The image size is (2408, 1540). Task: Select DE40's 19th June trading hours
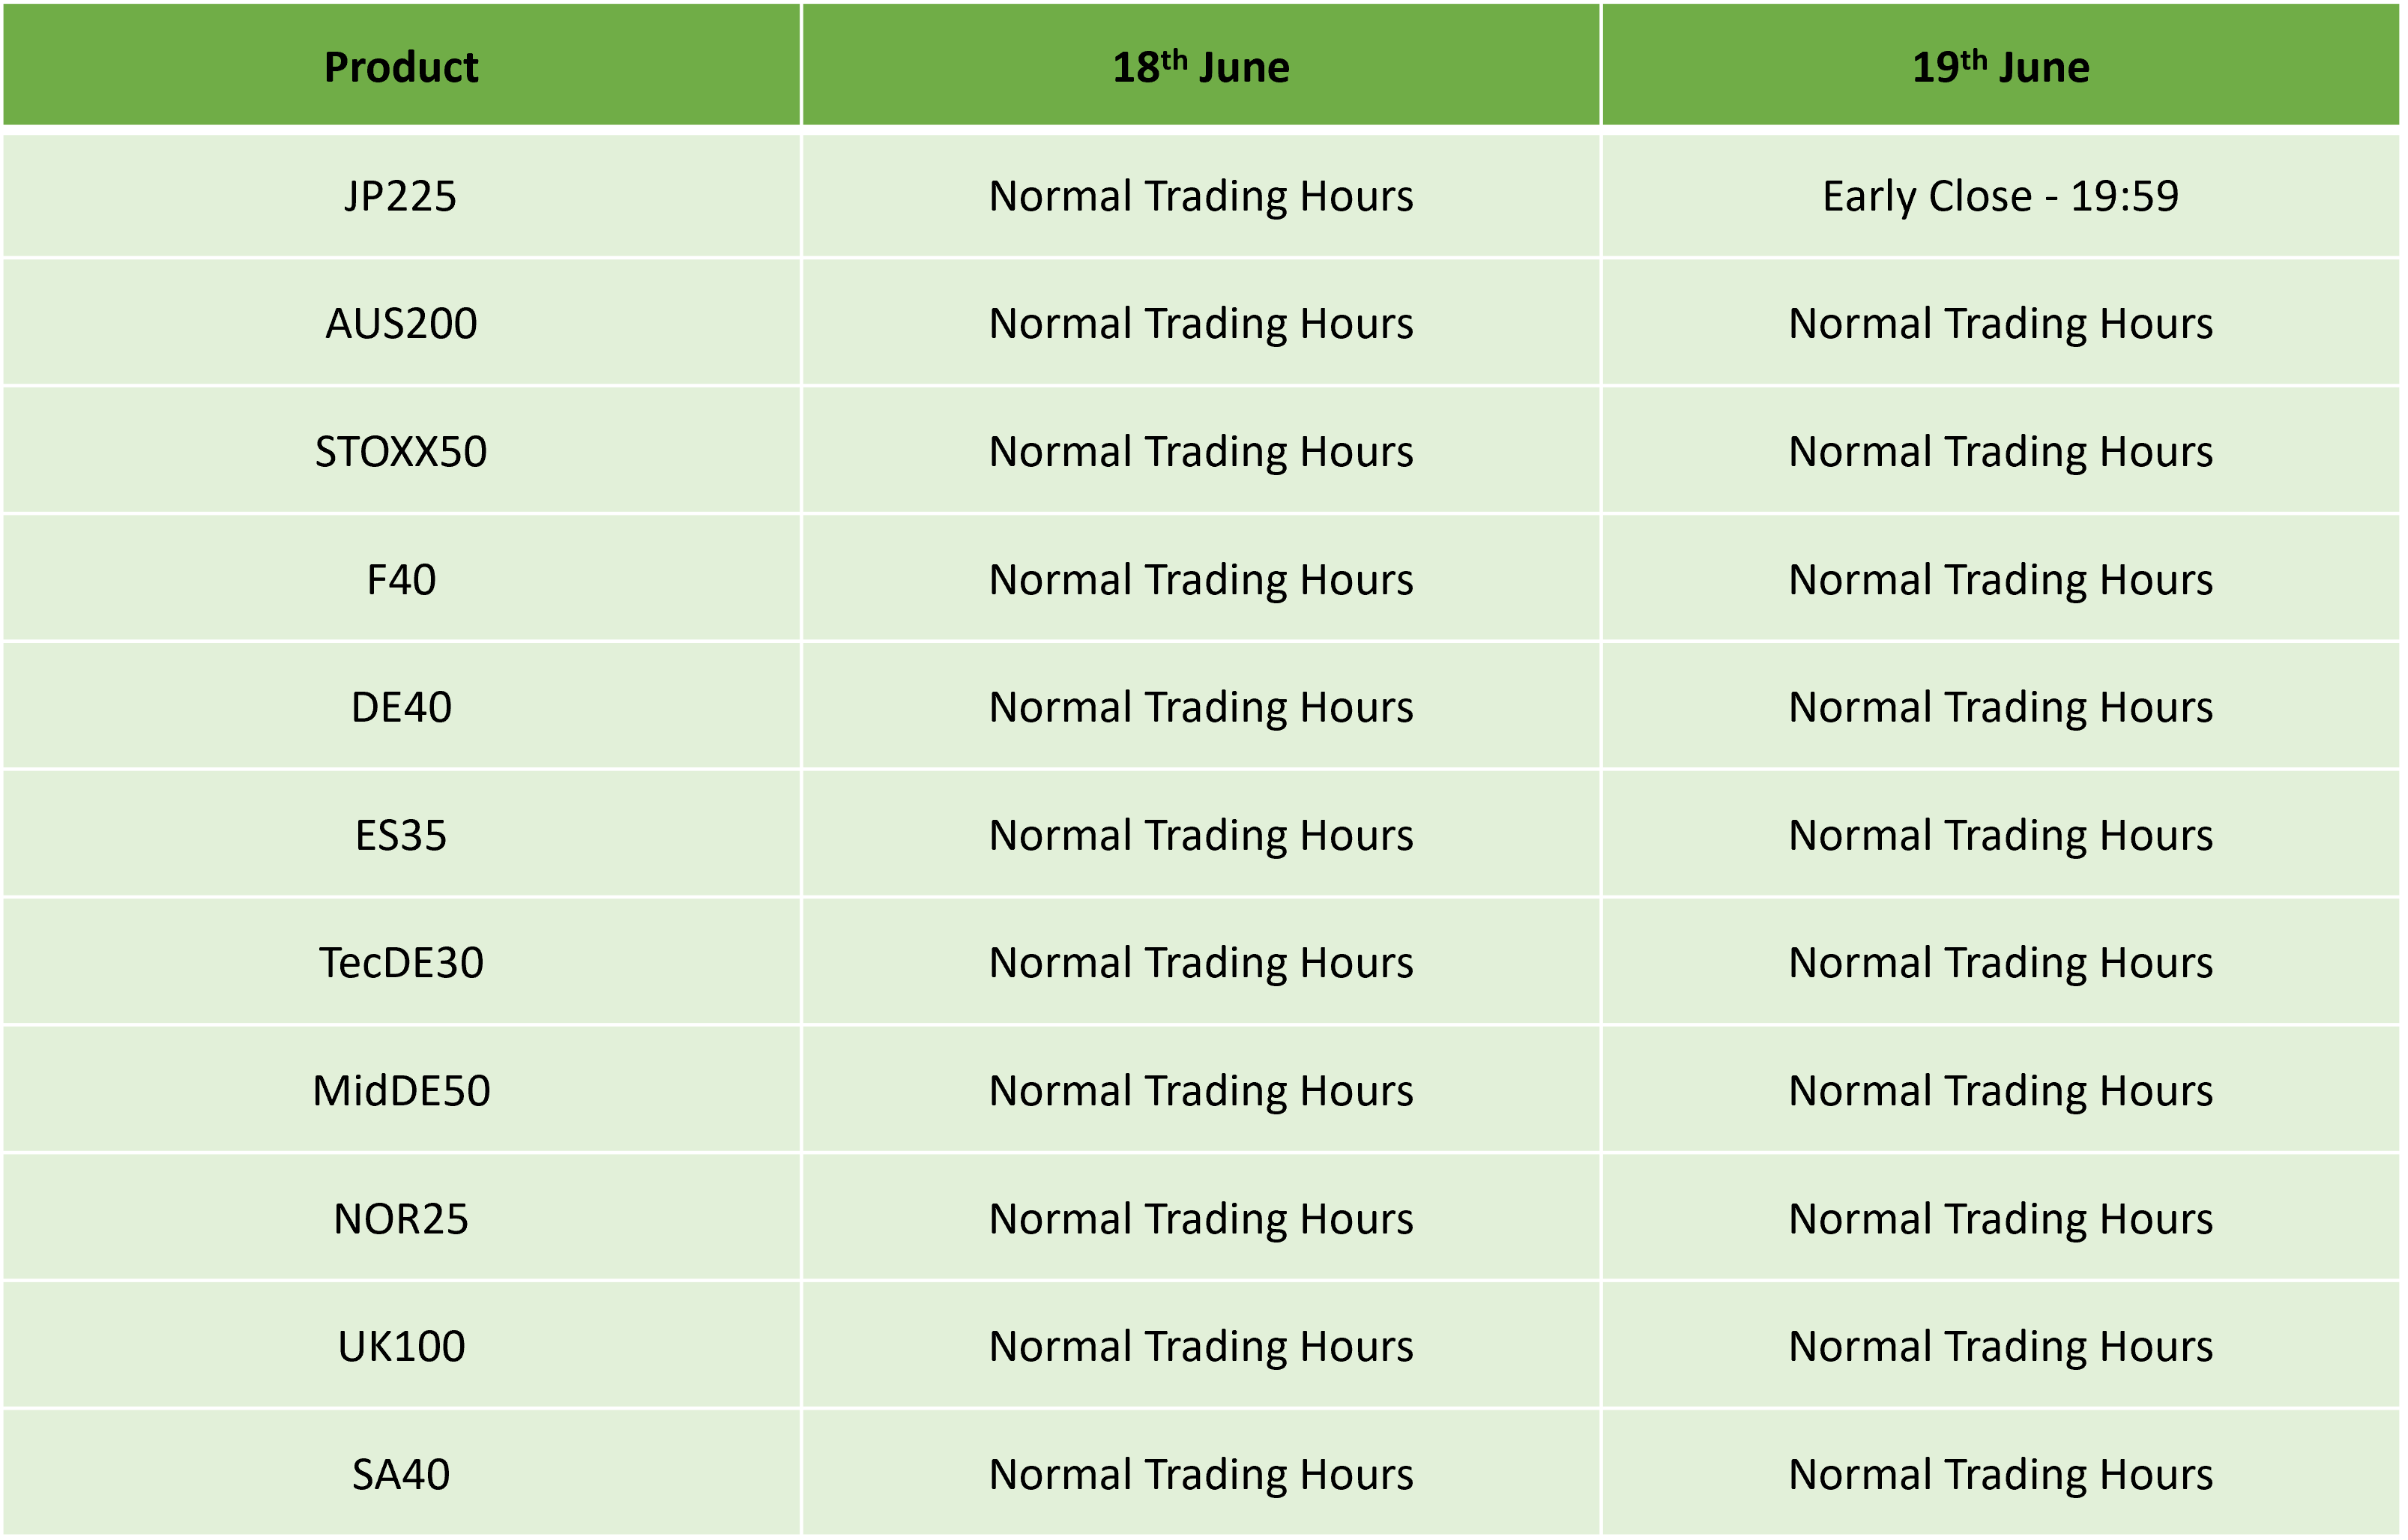tap(2001, 707)
